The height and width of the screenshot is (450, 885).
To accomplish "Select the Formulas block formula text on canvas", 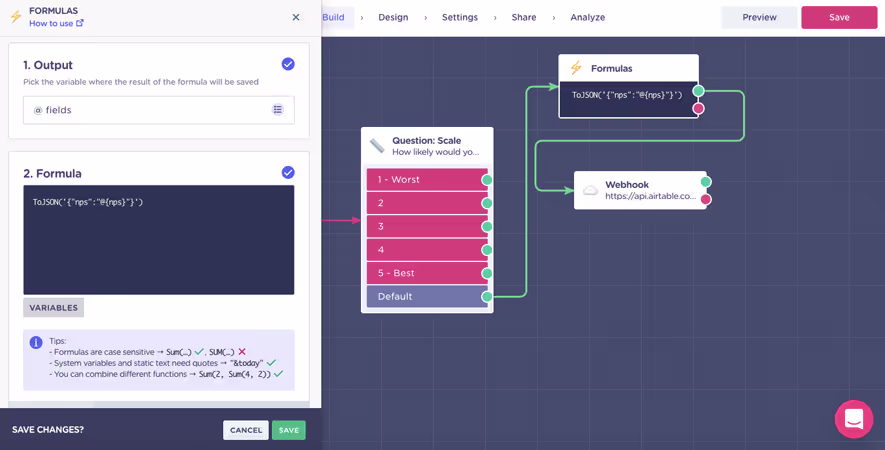I will point(627,95).
